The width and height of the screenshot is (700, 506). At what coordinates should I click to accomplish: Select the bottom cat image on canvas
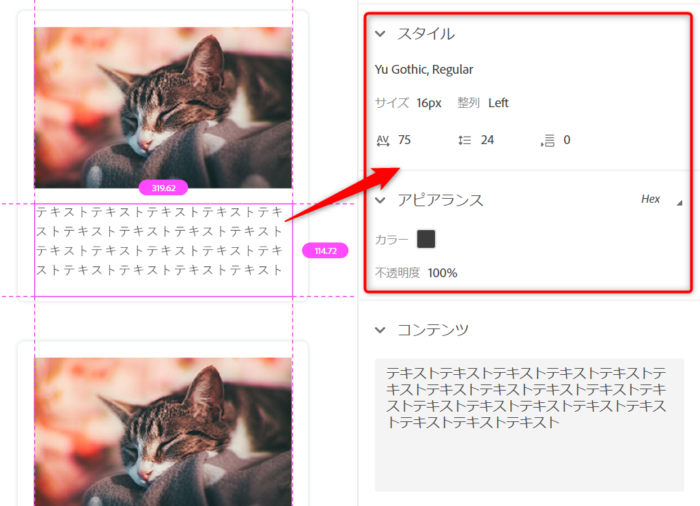[163, 430]
